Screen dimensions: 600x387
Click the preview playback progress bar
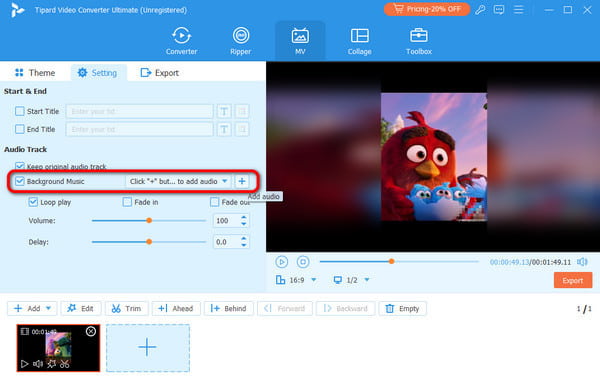point(399,261)
